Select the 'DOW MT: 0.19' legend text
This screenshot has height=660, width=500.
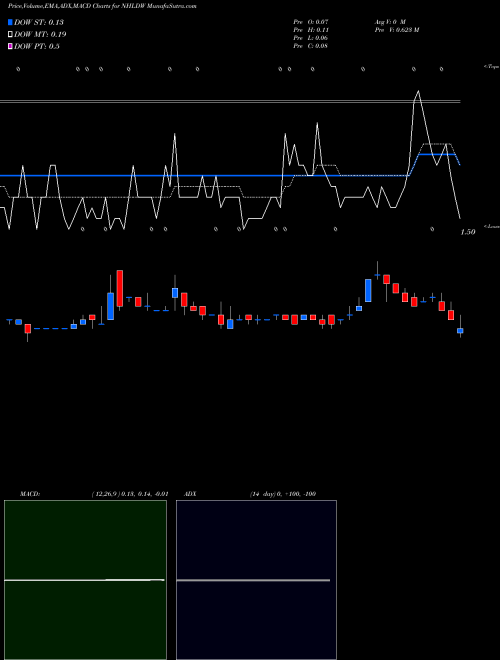[40, 35]
